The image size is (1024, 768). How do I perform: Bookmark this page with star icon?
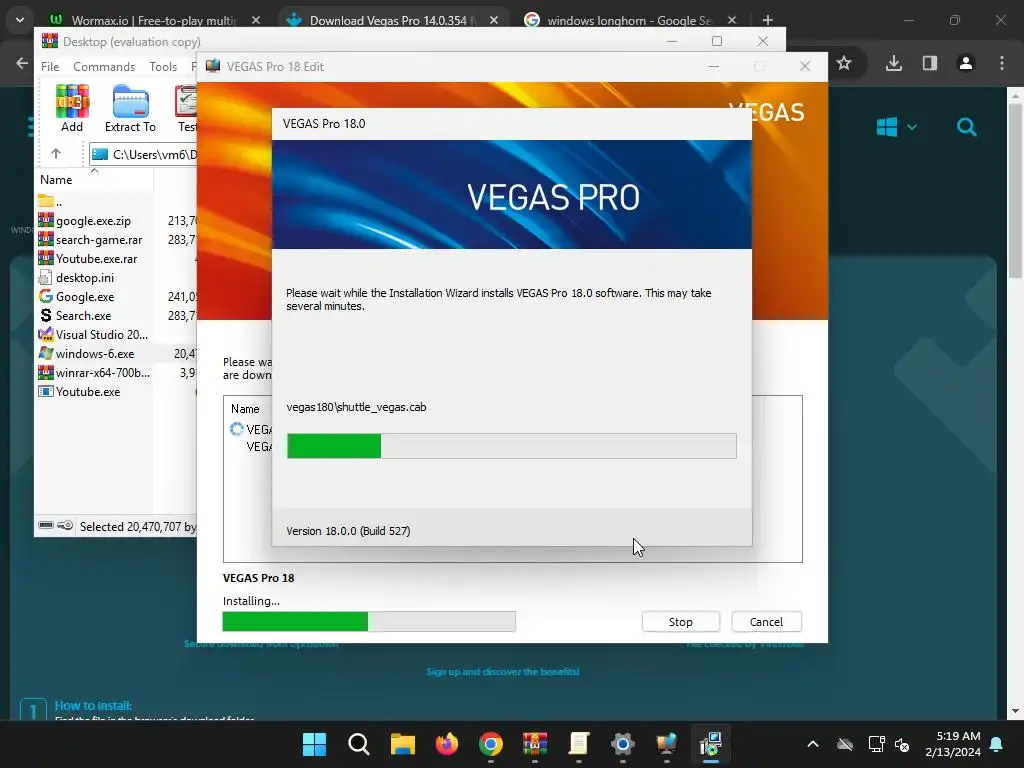[x=844, y=63]
